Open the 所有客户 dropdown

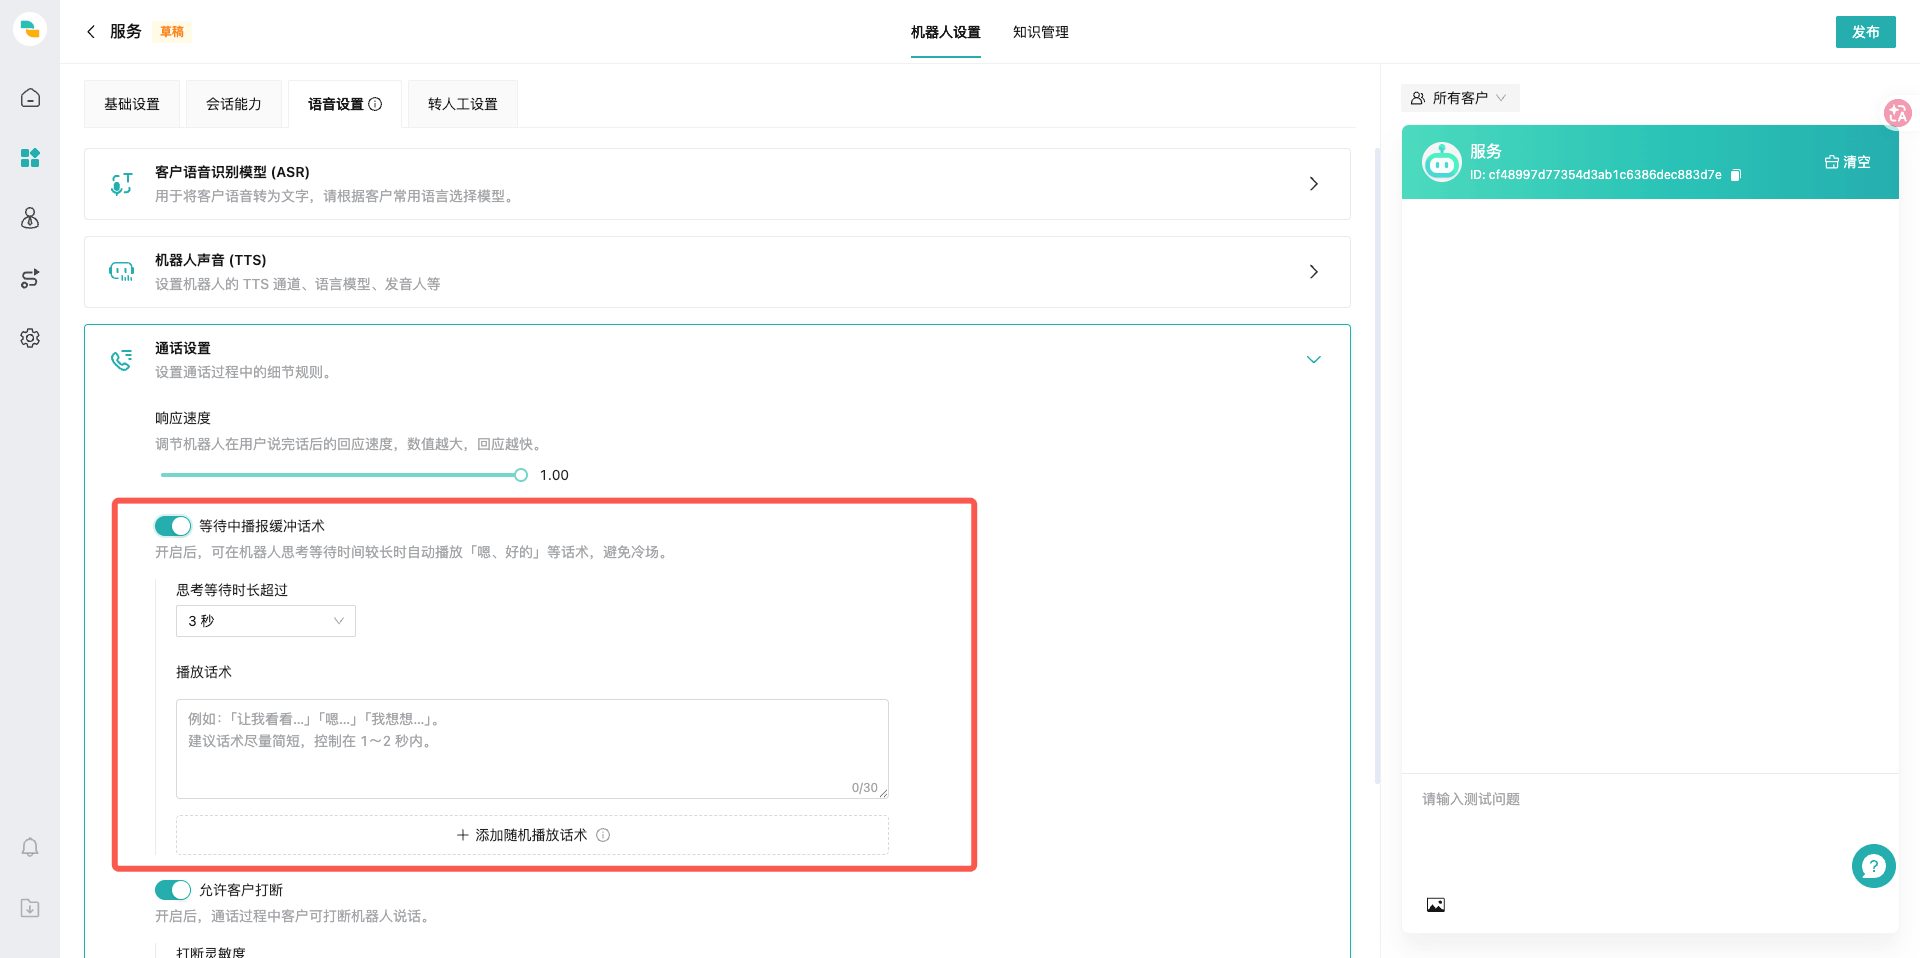click(1459, 98)
